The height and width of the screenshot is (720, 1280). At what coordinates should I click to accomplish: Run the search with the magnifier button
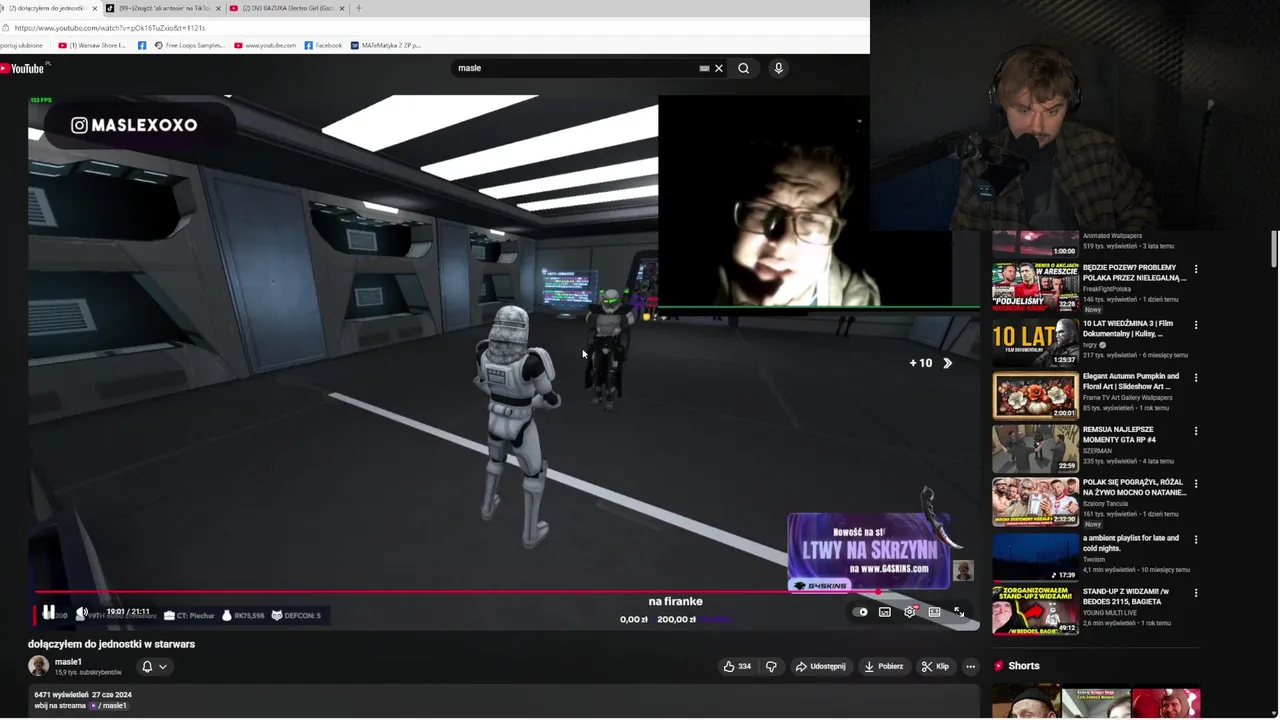743,68
